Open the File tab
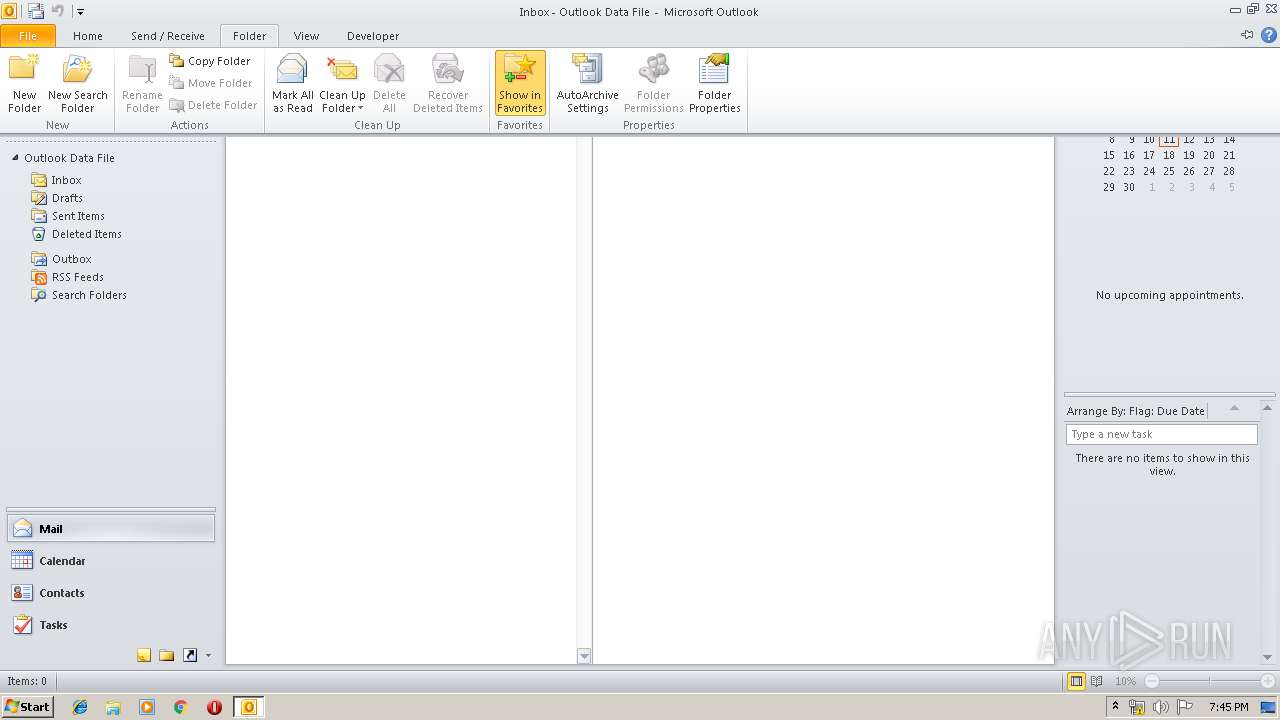The image size is (1280, 720). (28, 36)
